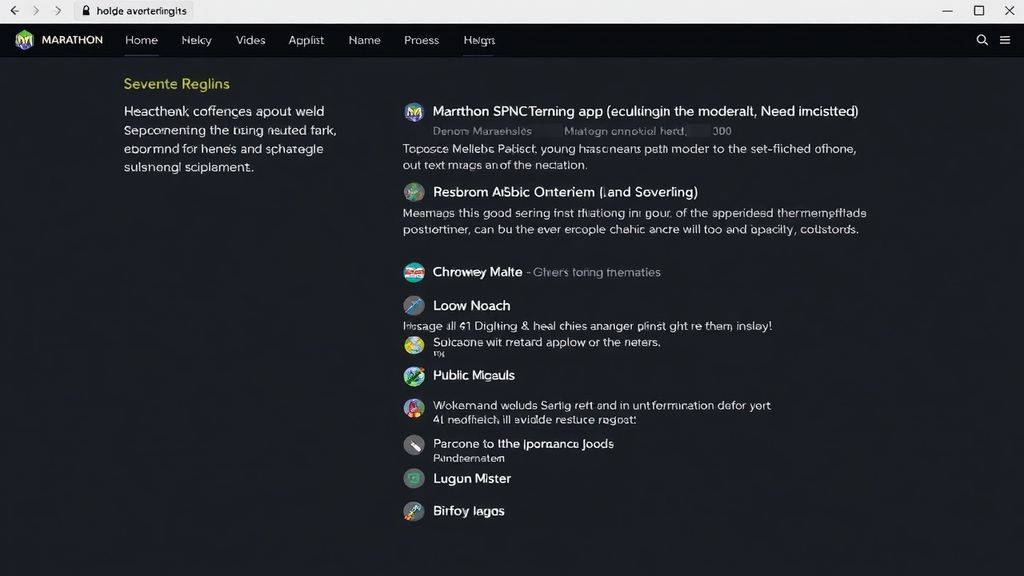Click the MARATHON brand text
Viewport: 1024px width, 576px height.
72,40
